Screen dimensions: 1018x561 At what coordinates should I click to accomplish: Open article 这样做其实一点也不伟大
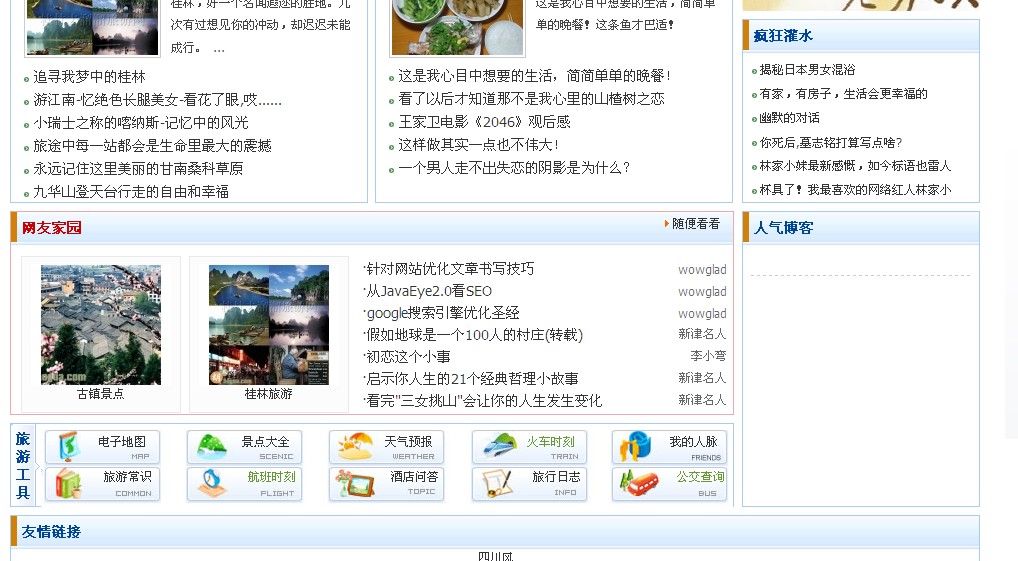point(478,144)
